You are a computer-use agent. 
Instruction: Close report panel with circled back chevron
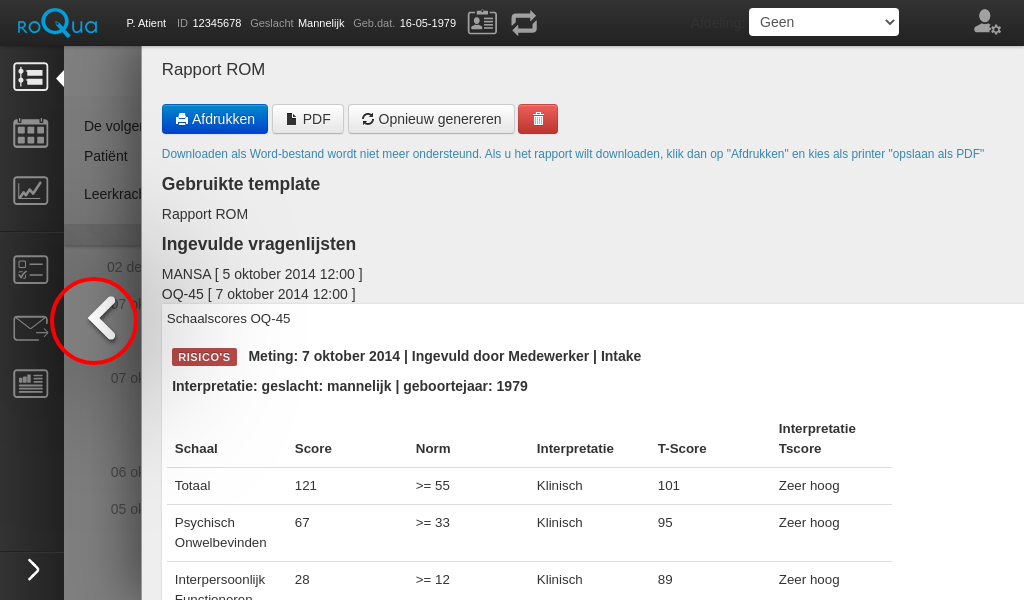click(97, 320)
